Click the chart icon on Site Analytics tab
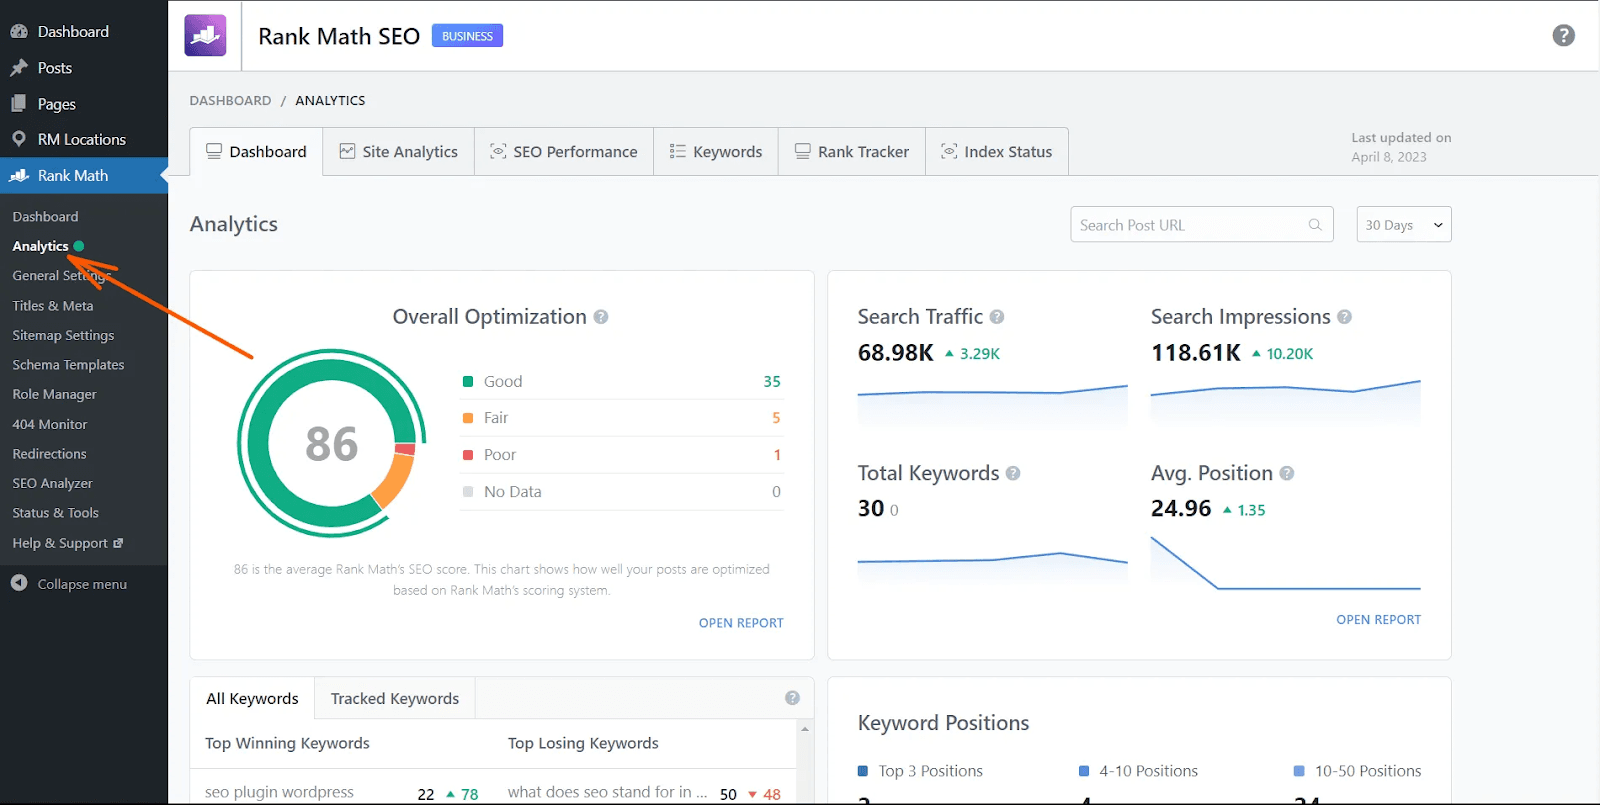The height and width of the screenshot is (805, 1600). 347,151
